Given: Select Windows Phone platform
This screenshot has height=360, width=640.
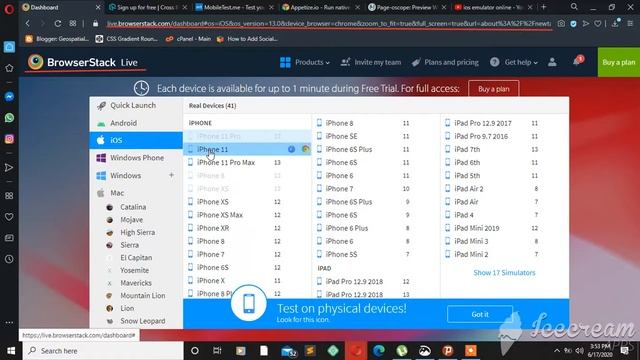Looking at the screenshot, I should coord(136,158).
